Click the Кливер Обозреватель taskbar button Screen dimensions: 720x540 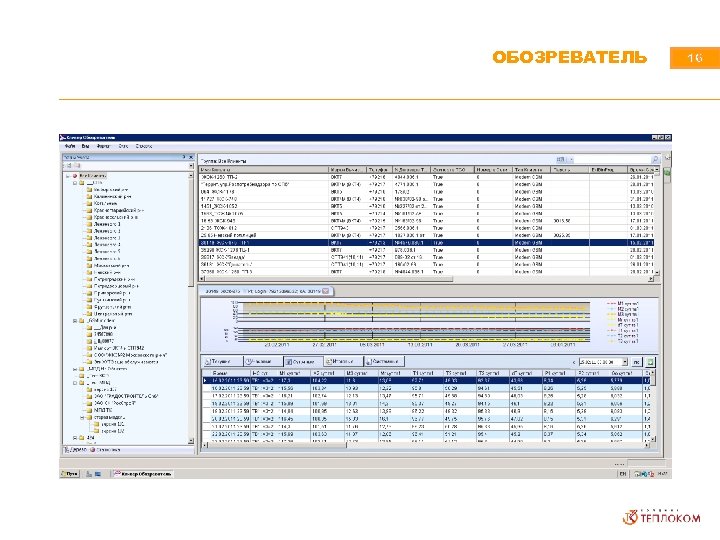(142, 473)
